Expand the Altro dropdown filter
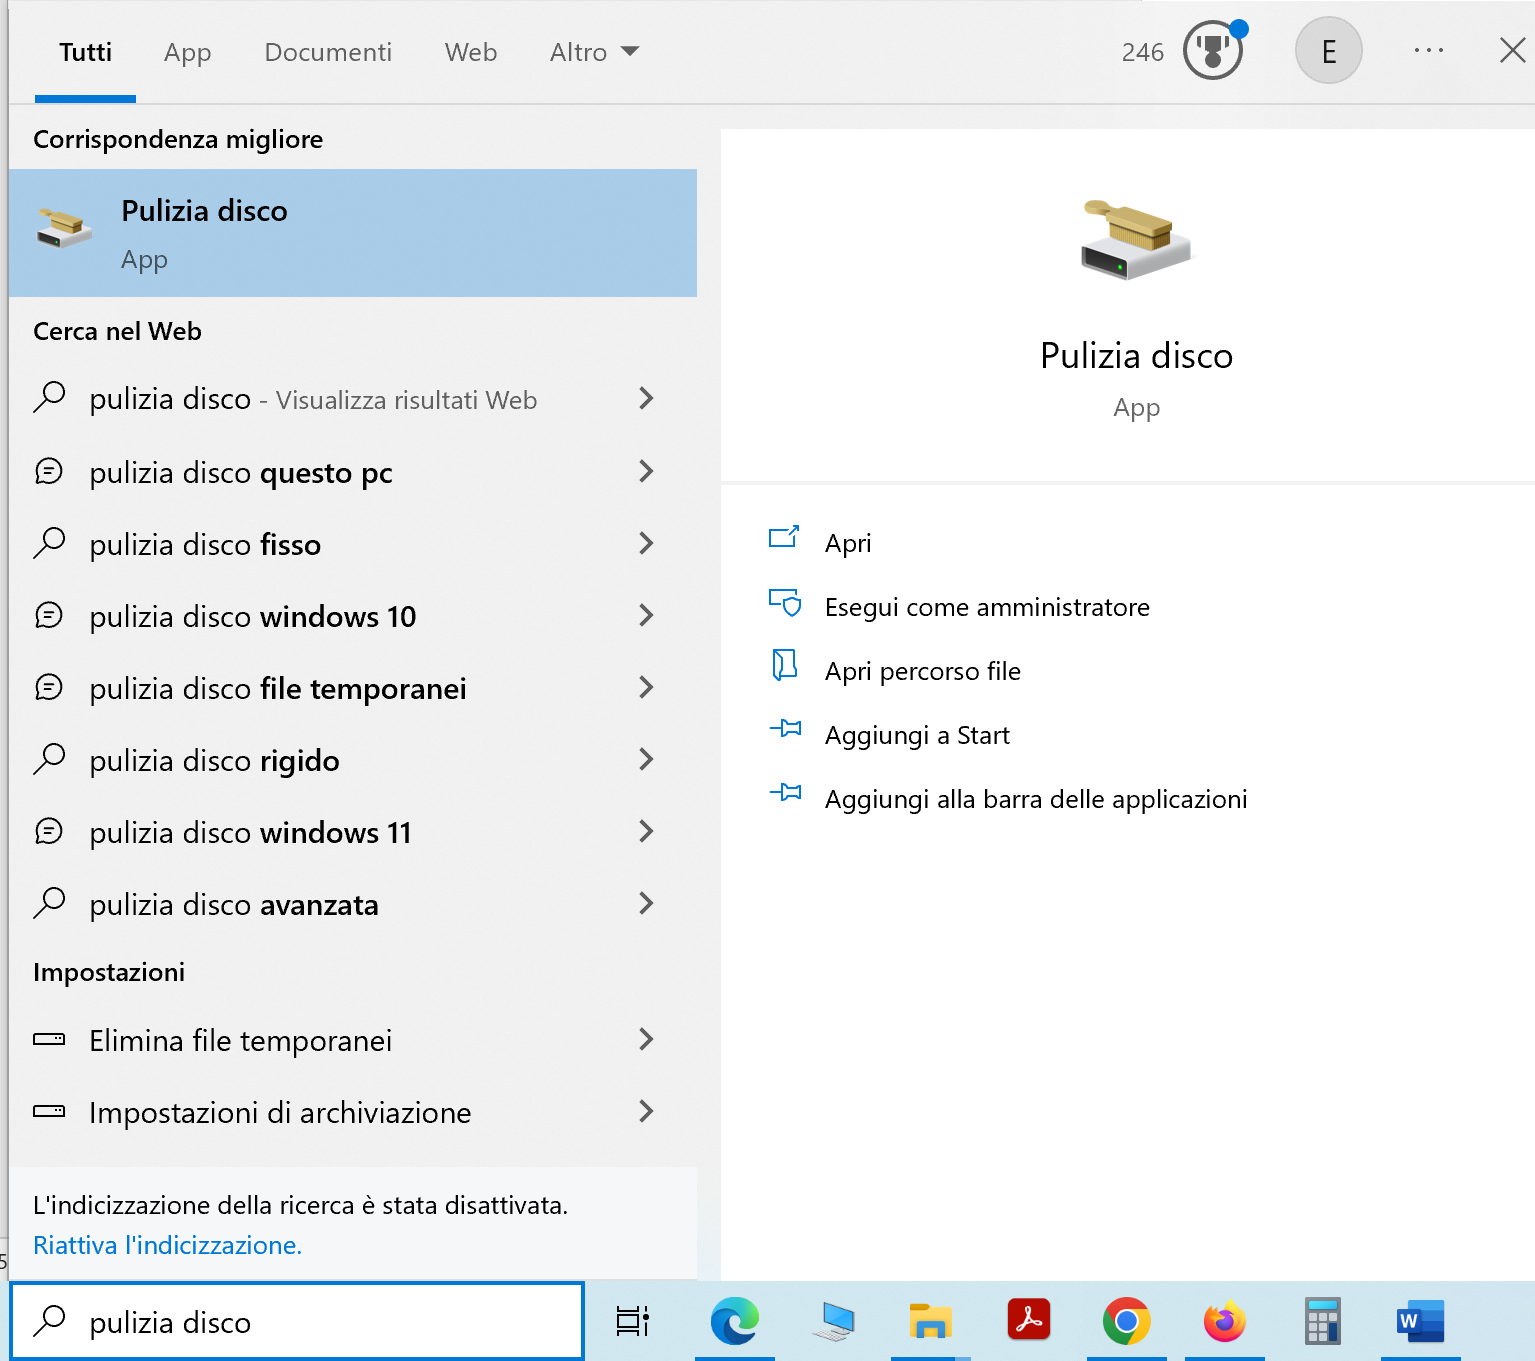This screenshot has height=1361, width=1535. pyautogui.click(x=594, y=52)
